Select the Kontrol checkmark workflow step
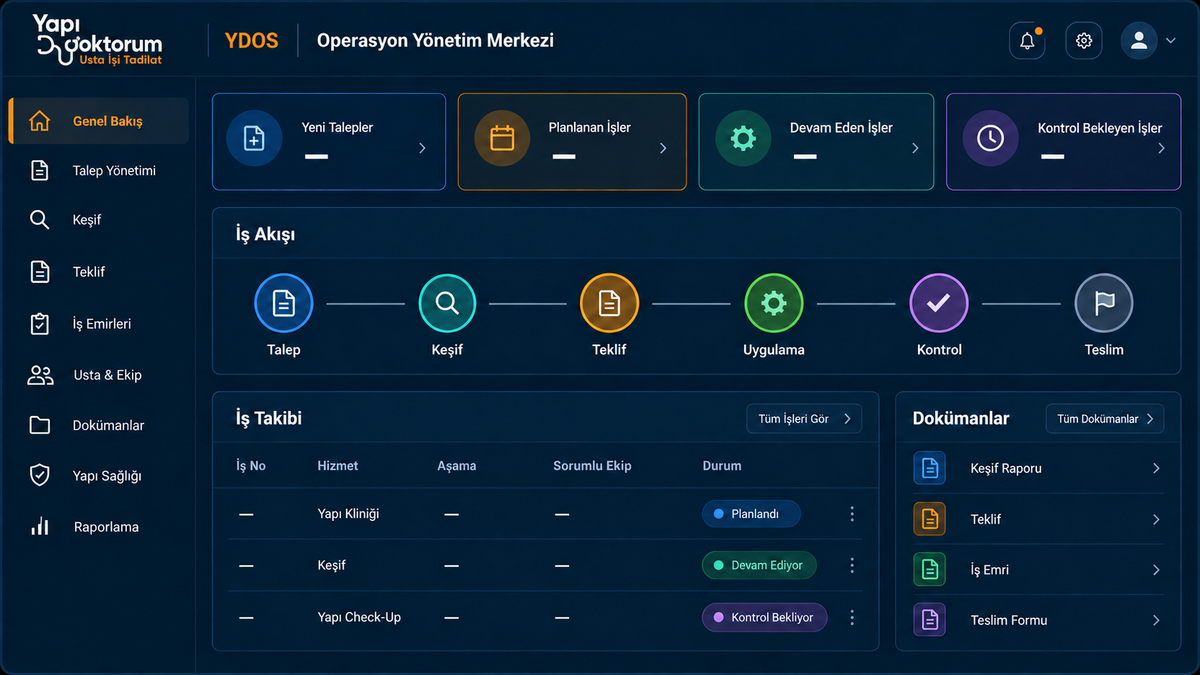This screenshot has height=675, width=1200. (939, 303)
